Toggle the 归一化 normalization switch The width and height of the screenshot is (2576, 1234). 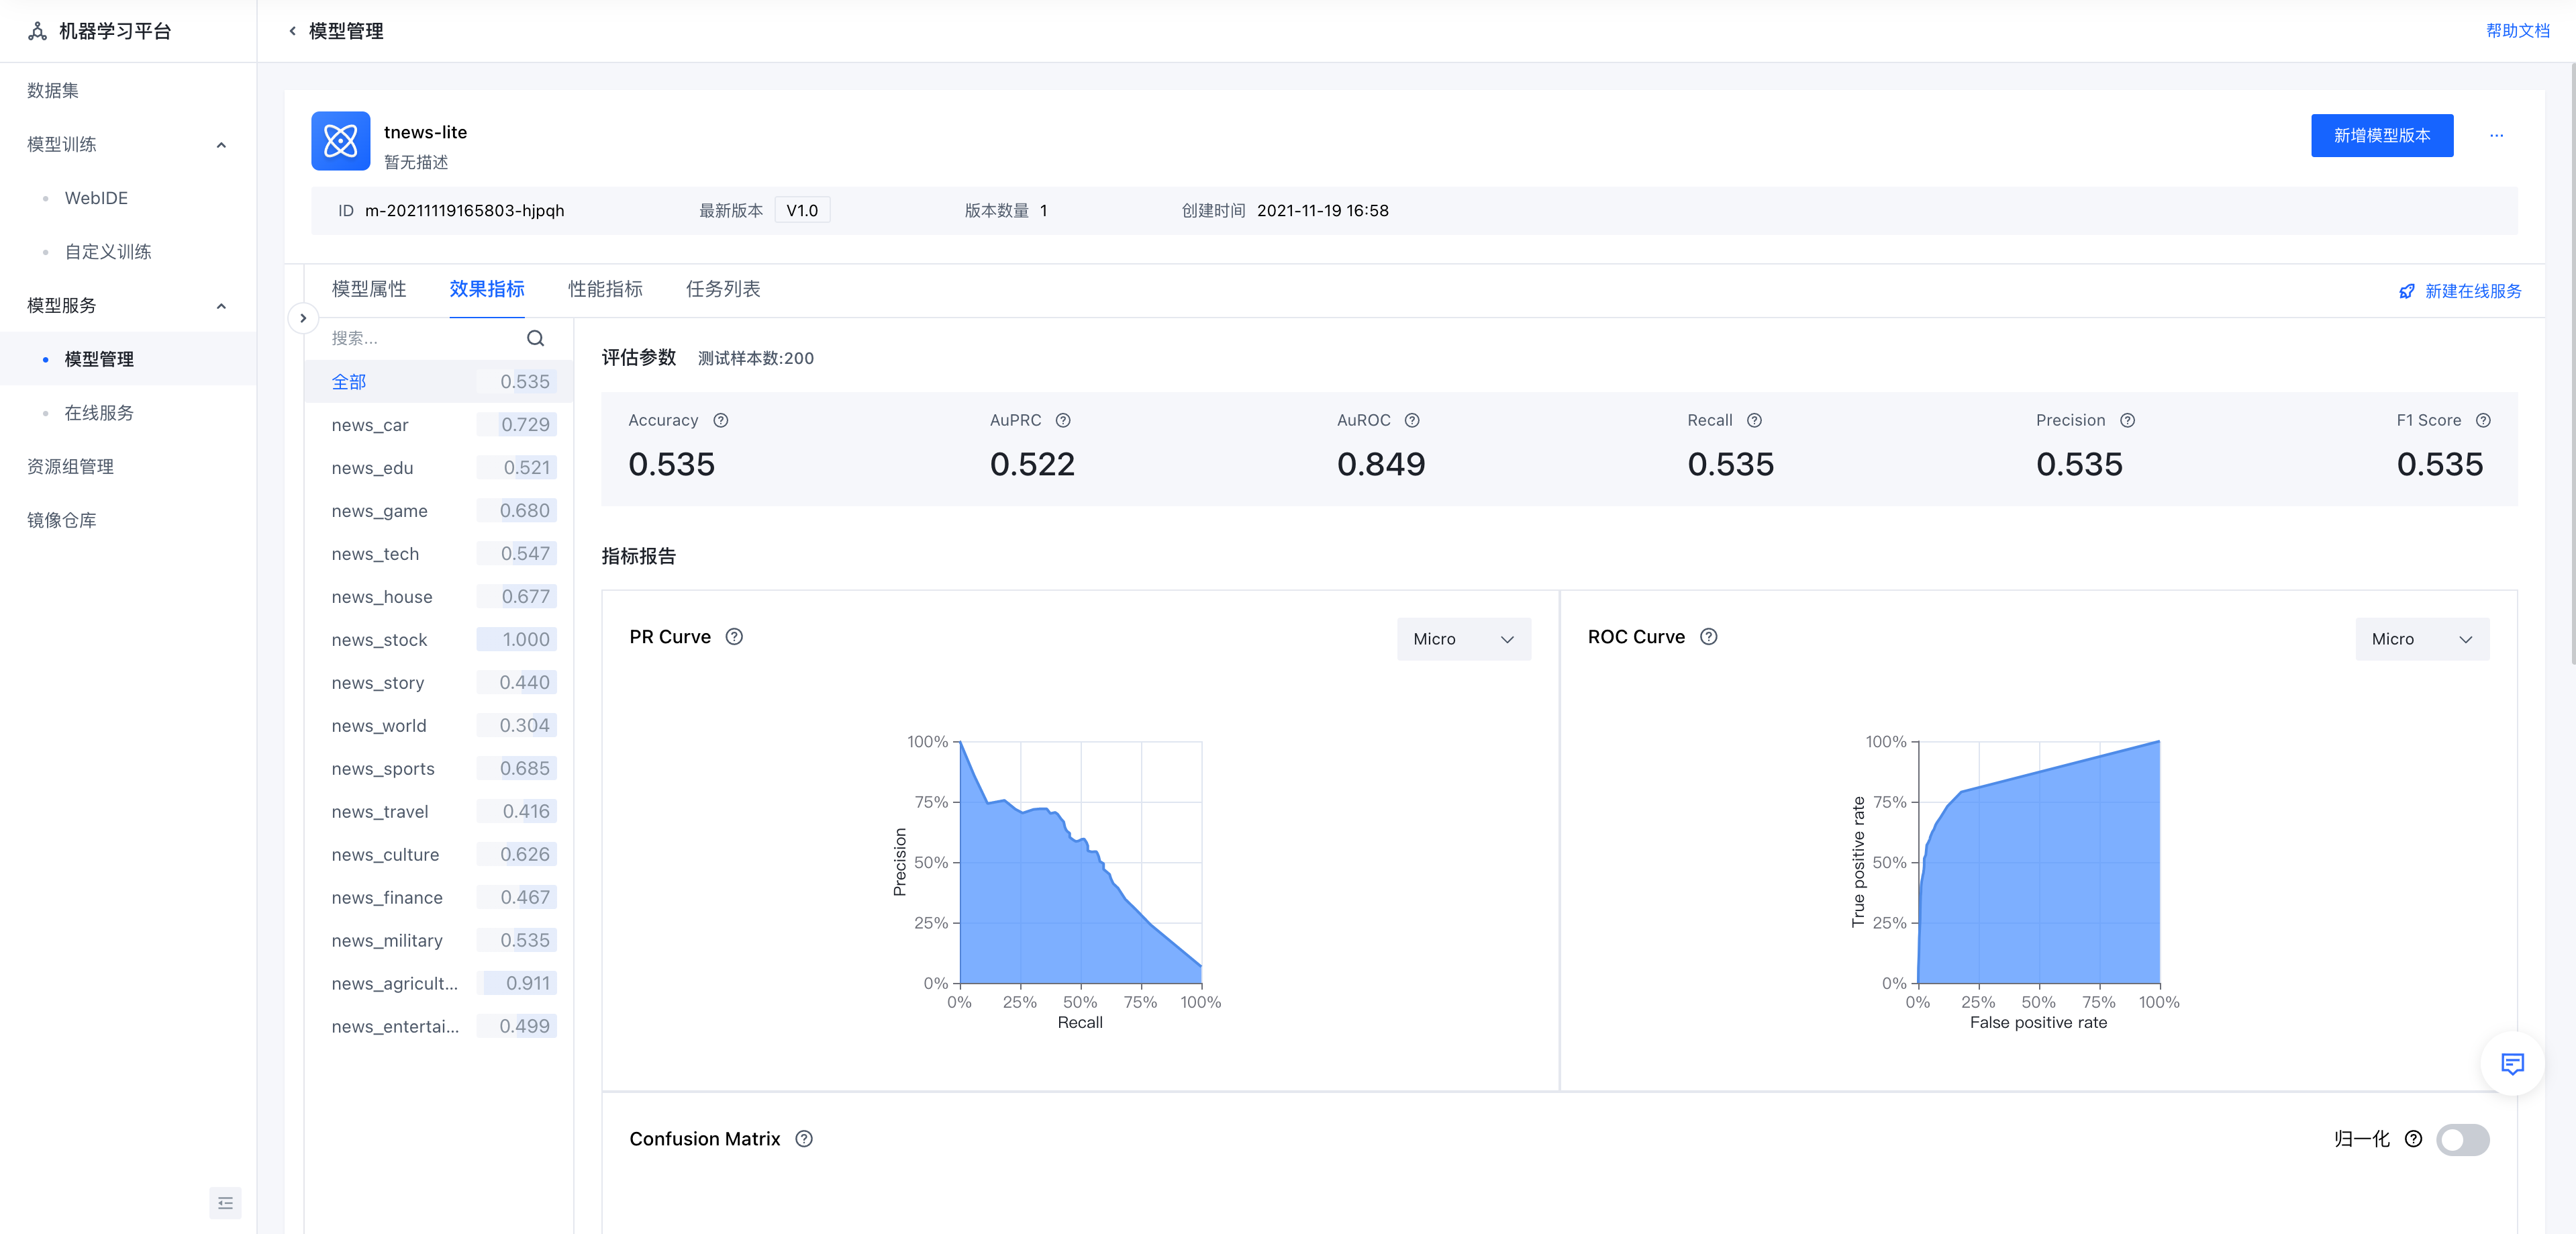pyautogui.click(x=2462, y=1140)
